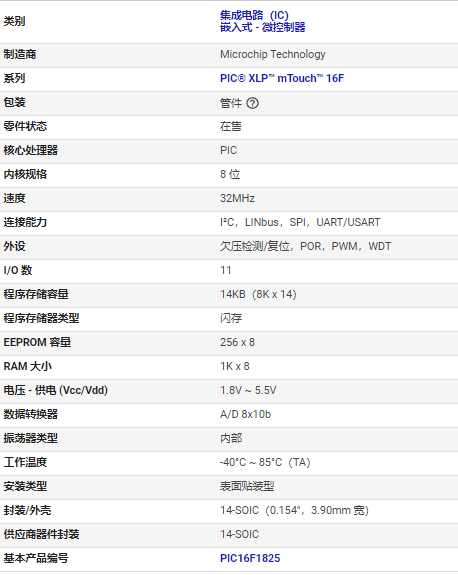The width and height of the screenshot is (458, 575).
Task: Click the 256 x 8 EEPROM value
Action: point(237,342)
